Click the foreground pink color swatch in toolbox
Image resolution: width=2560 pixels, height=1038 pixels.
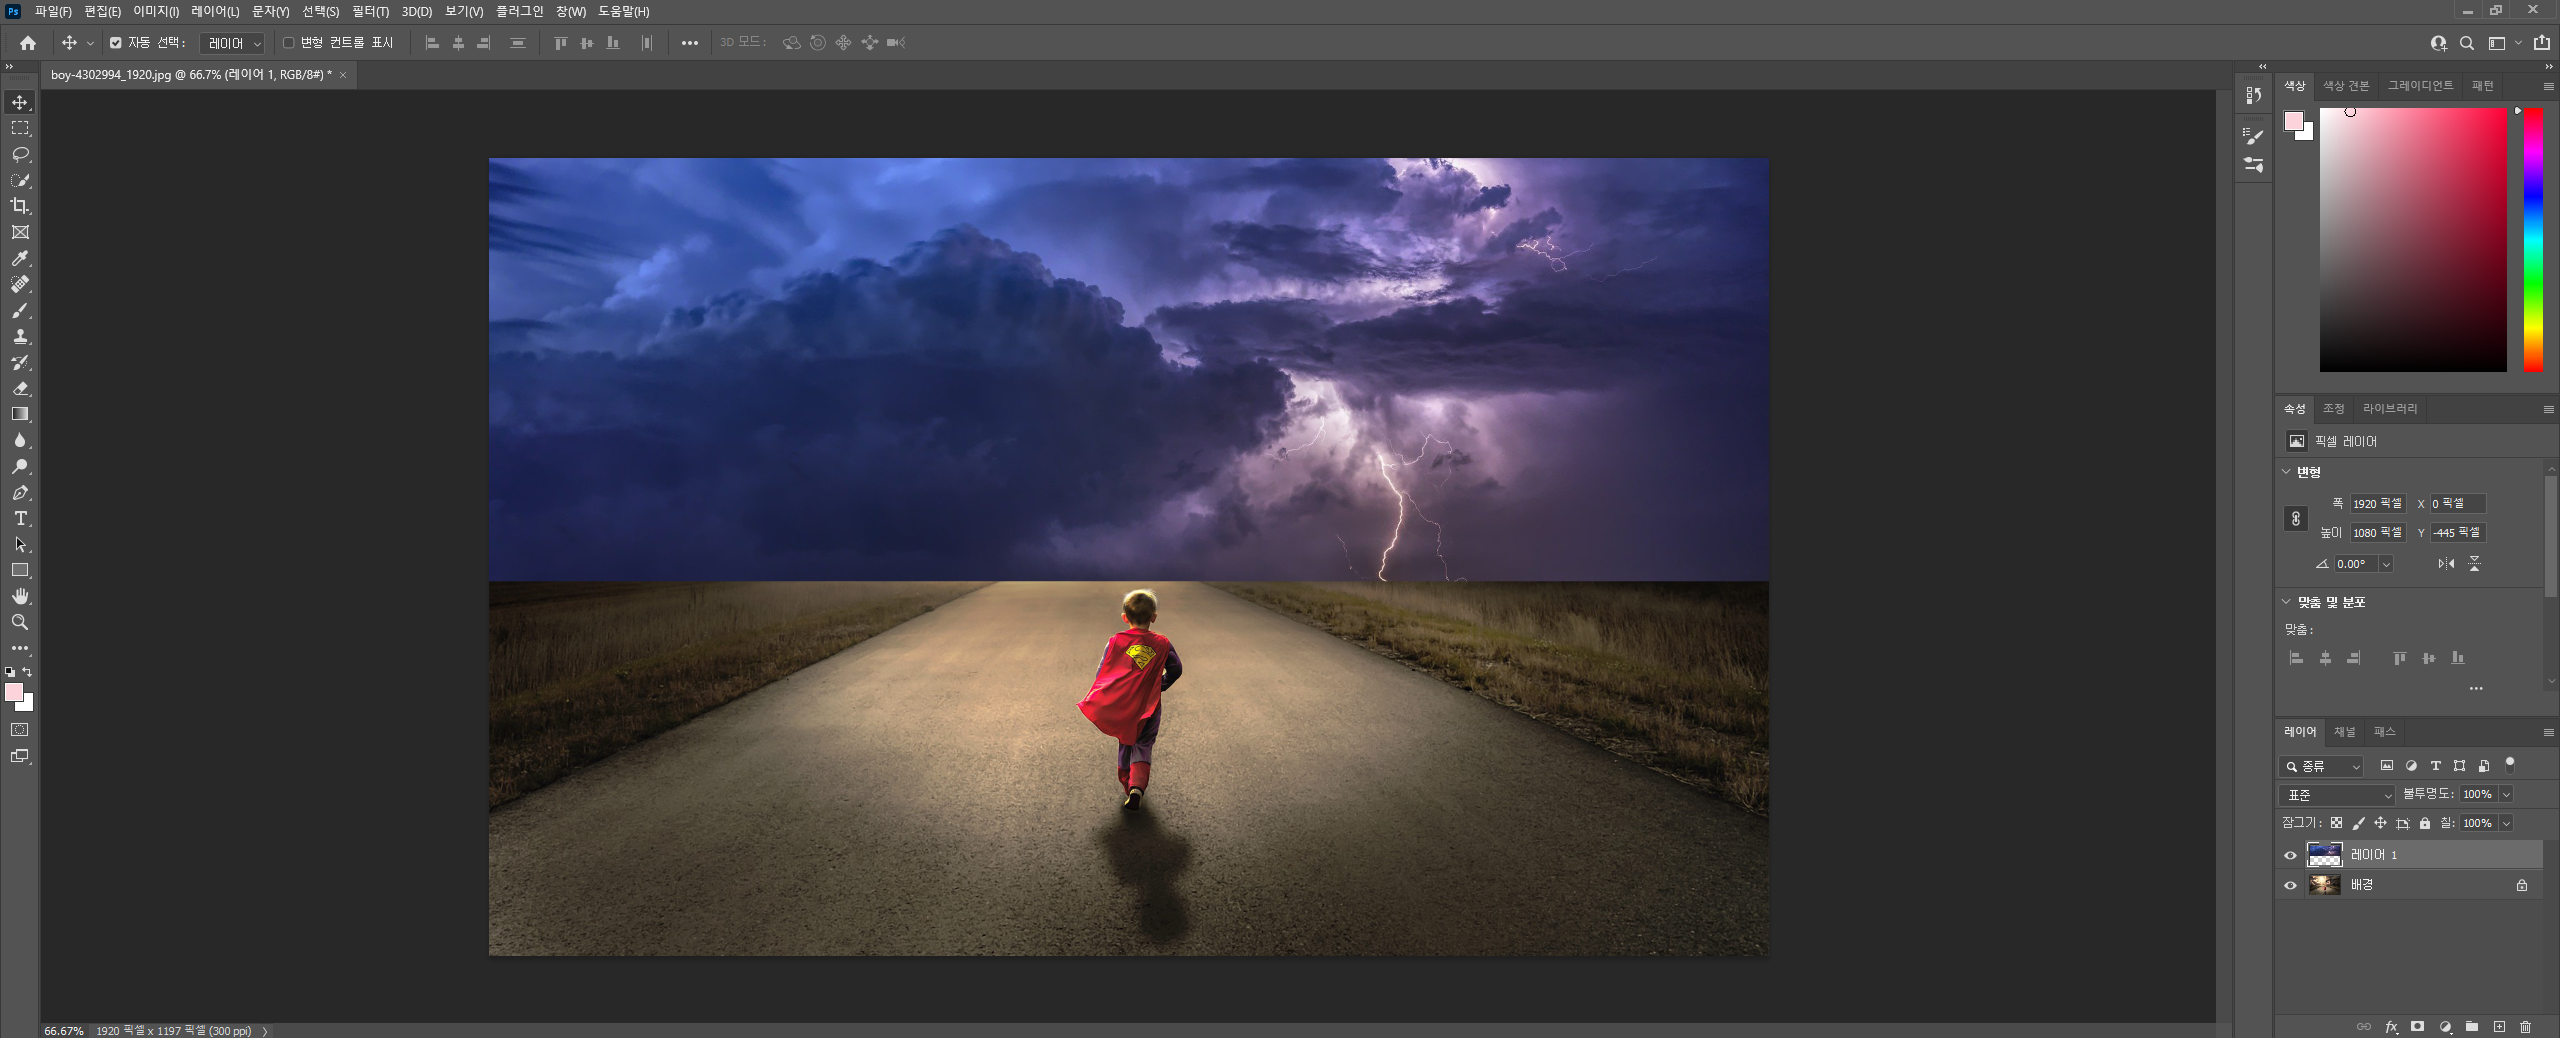(14, 692)
